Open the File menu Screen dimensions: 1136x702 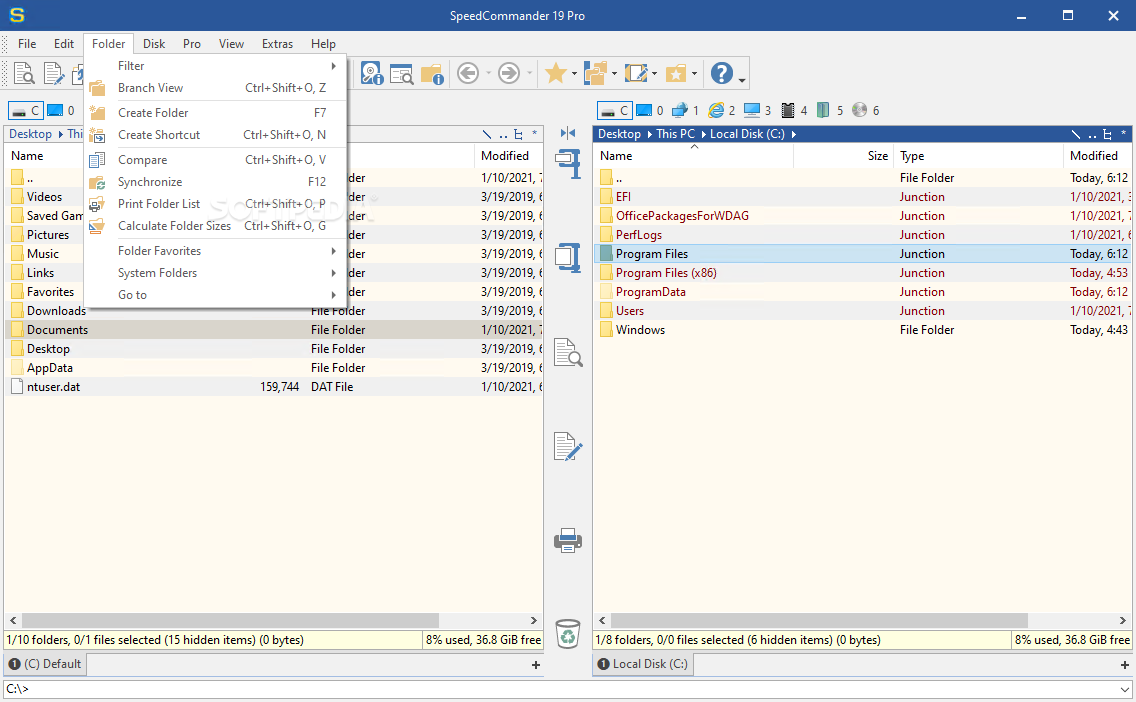[27, 43]
